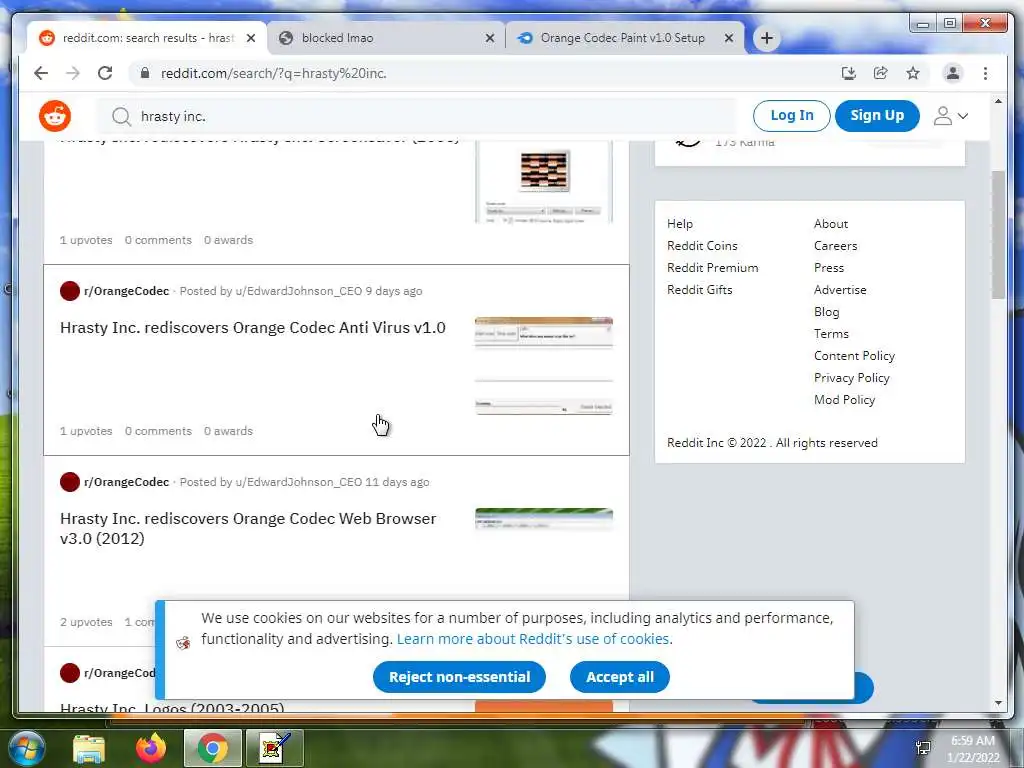
Task: Open the About link
Action: pyautogui.click(x=831, y=223)
